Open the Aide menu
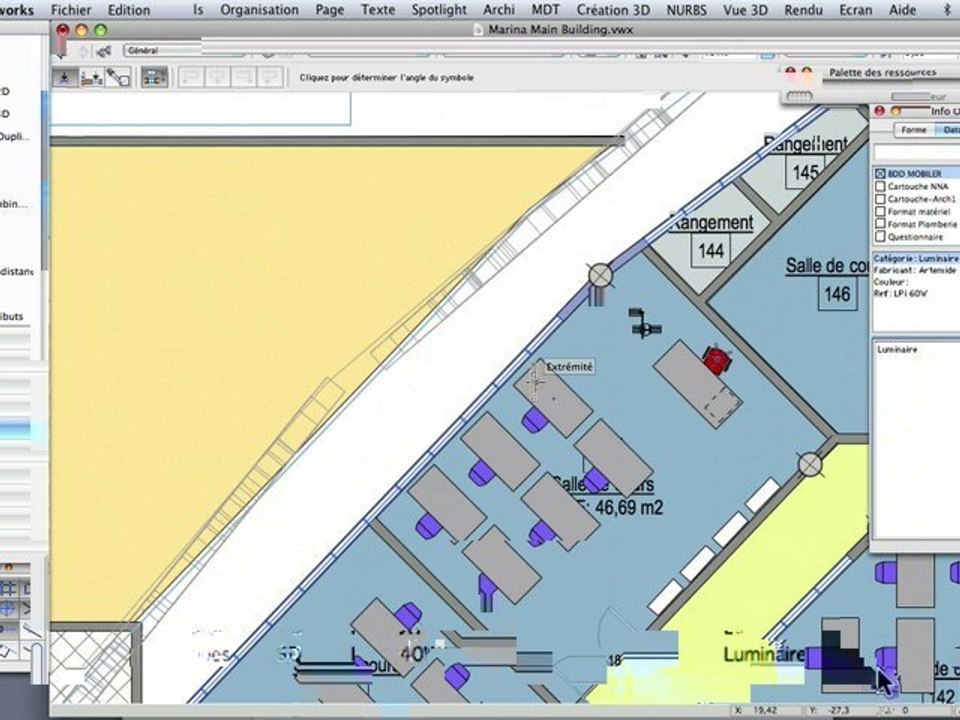The height and width of the screenshot is (720, 960). 902,10
